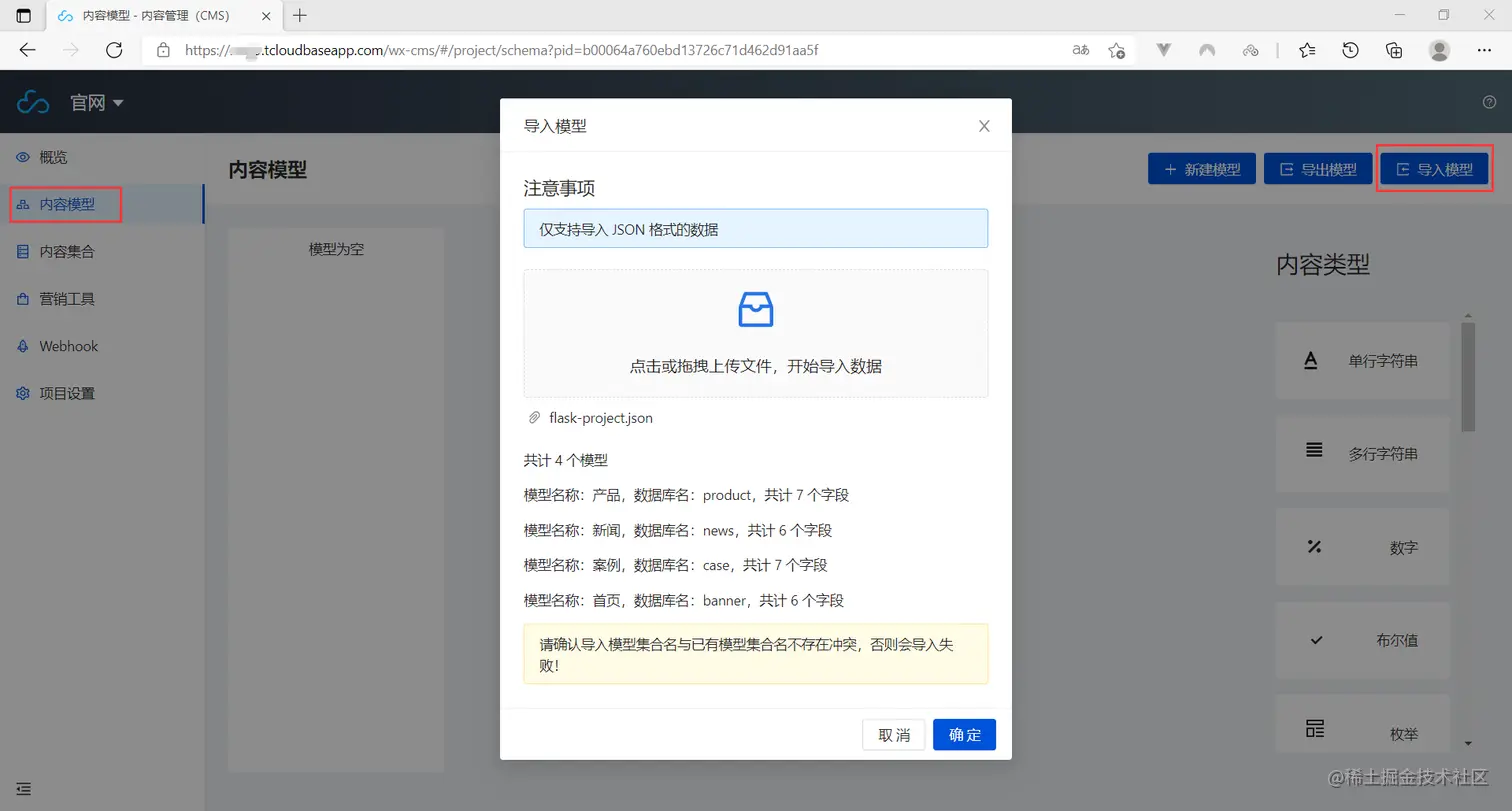
Task: Open the browser settings ellipsis menu
Action: tap(1483, 50)
